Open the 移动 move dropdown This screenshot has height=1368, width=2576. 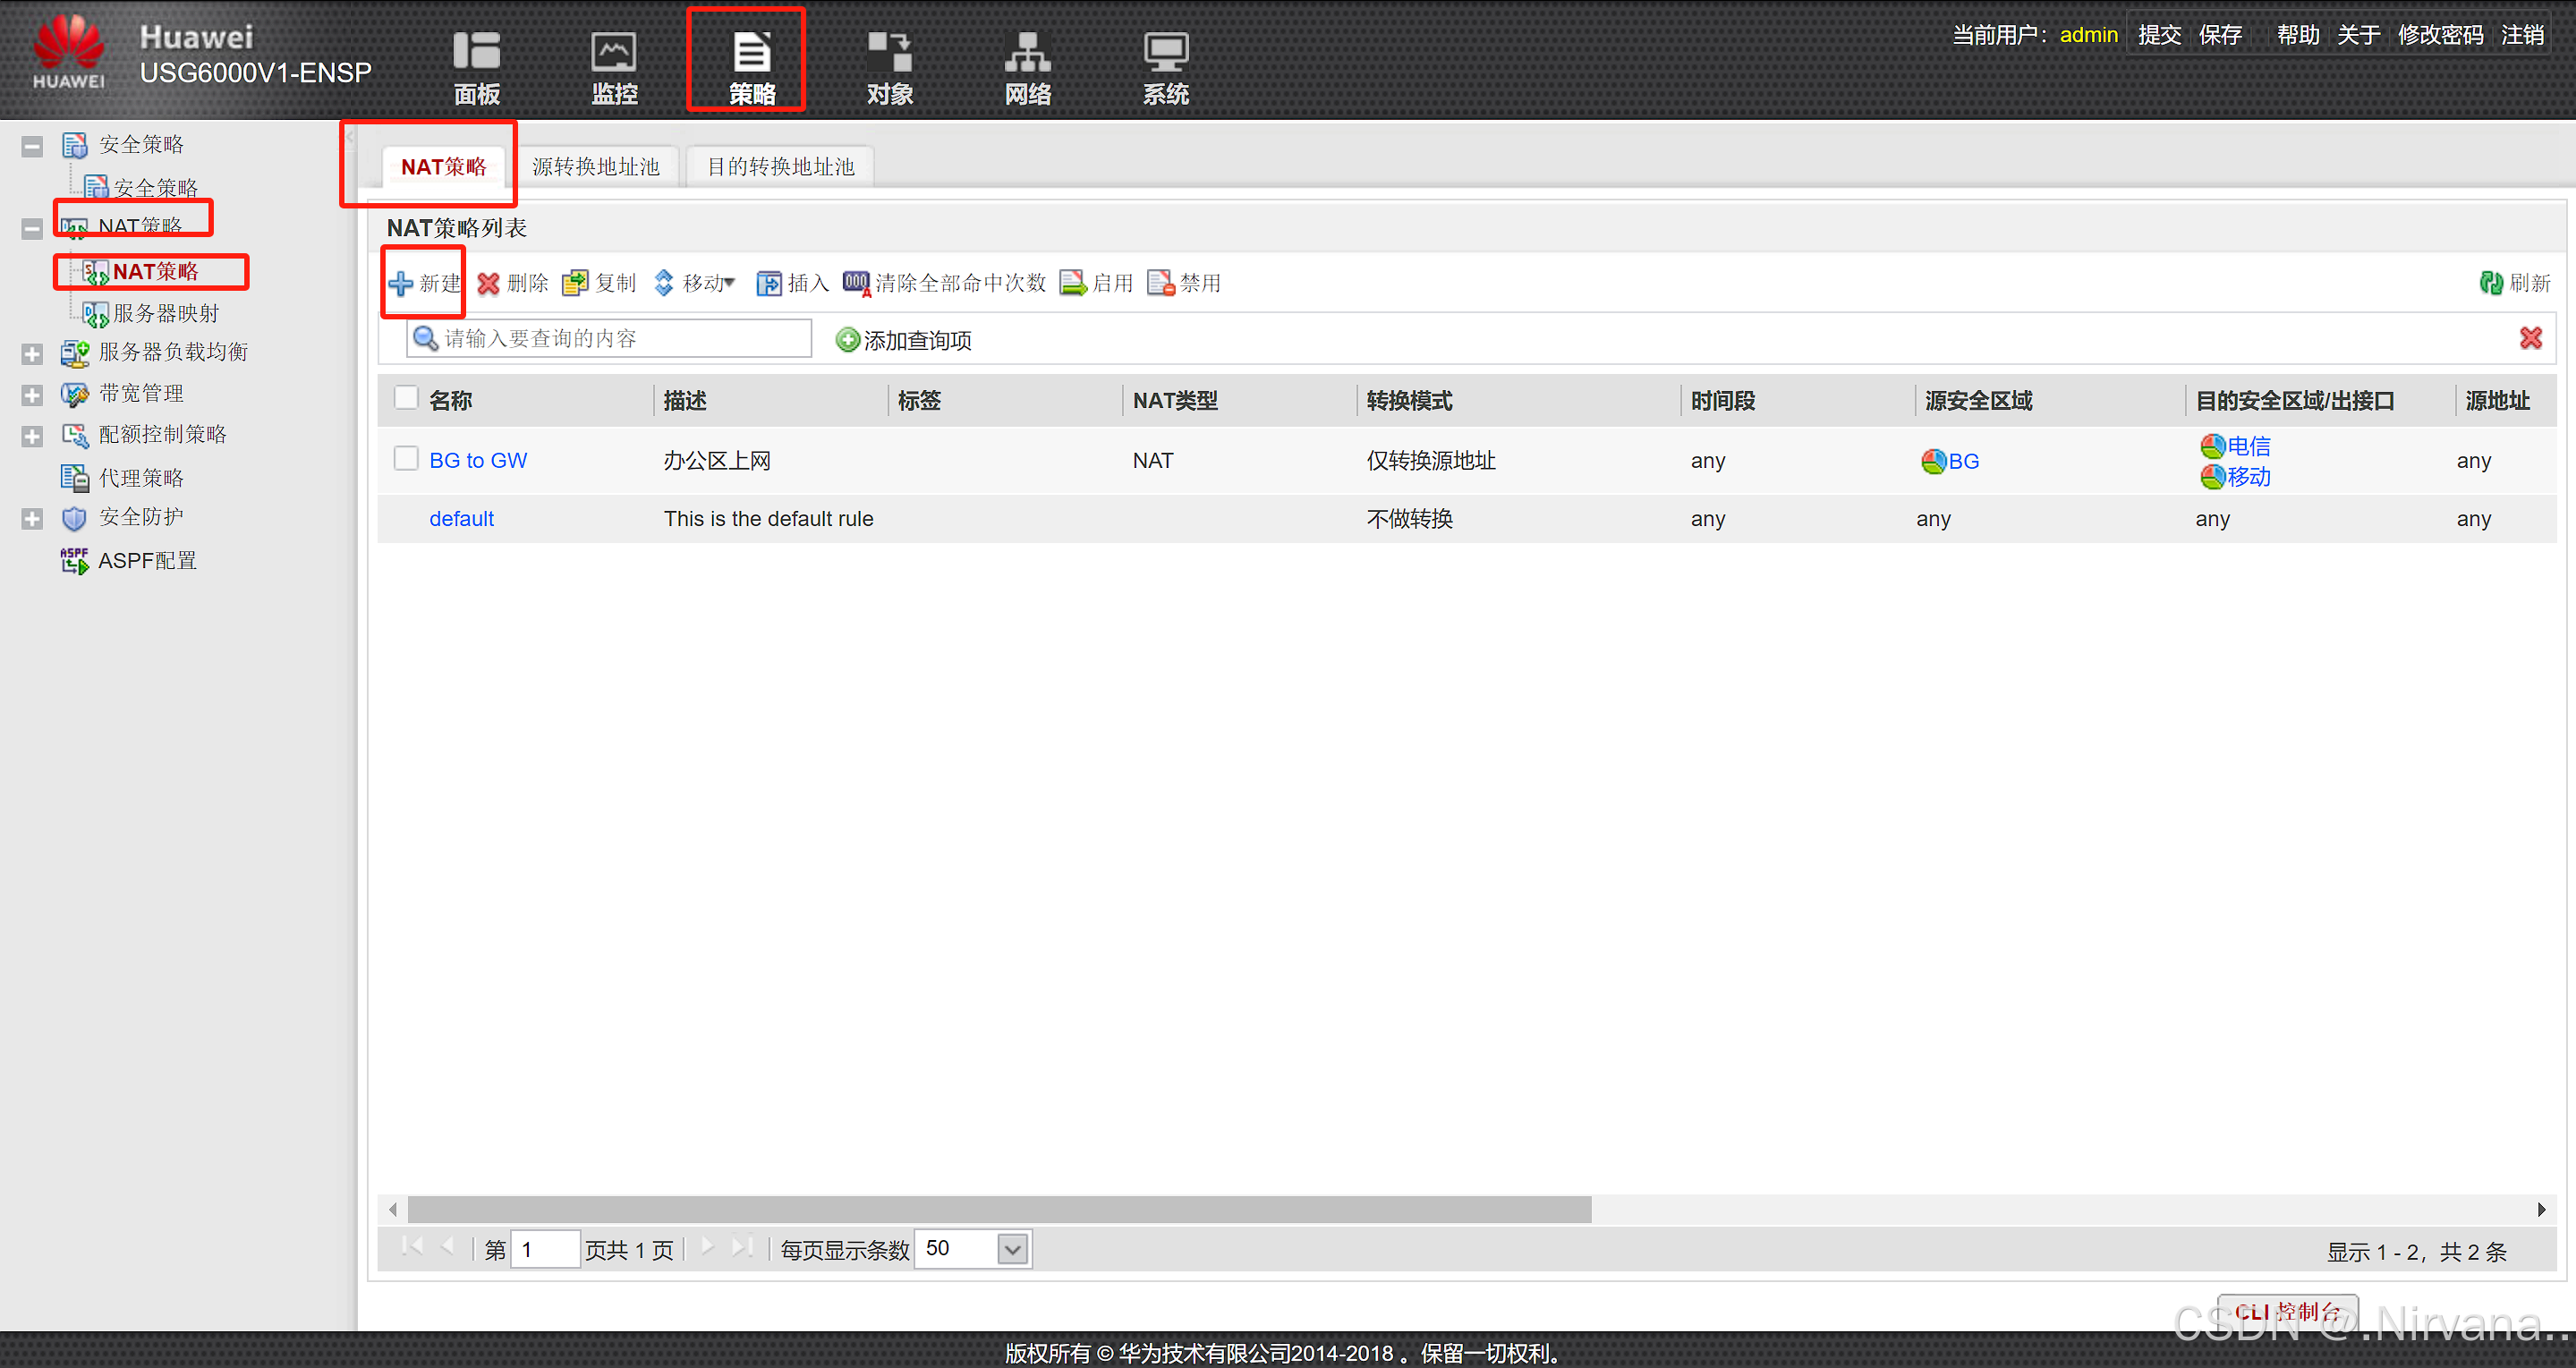[x=695, y=283]
